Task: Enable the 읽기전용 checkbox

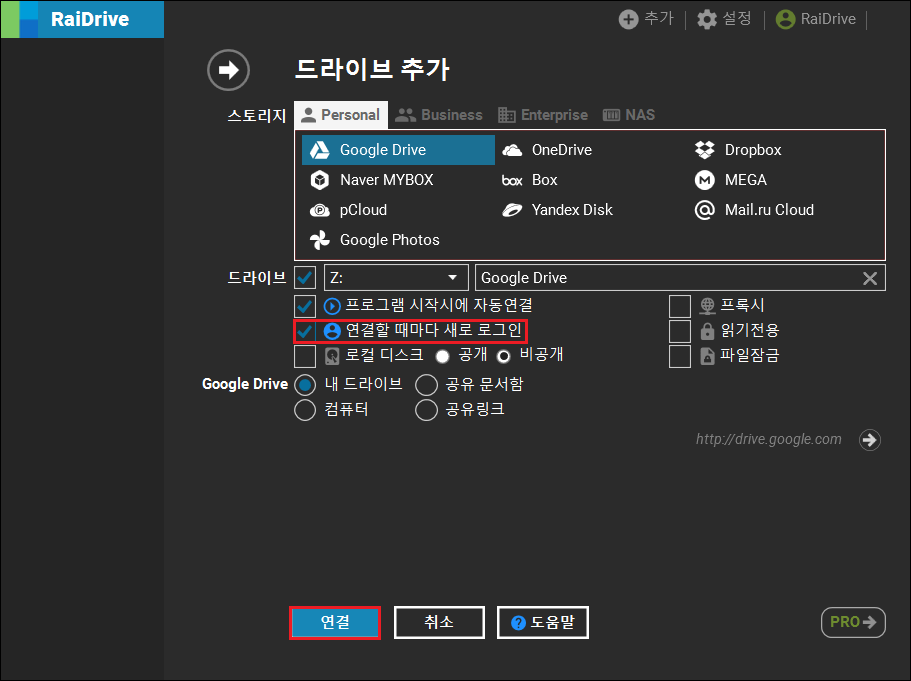Action: click(680, 331)
